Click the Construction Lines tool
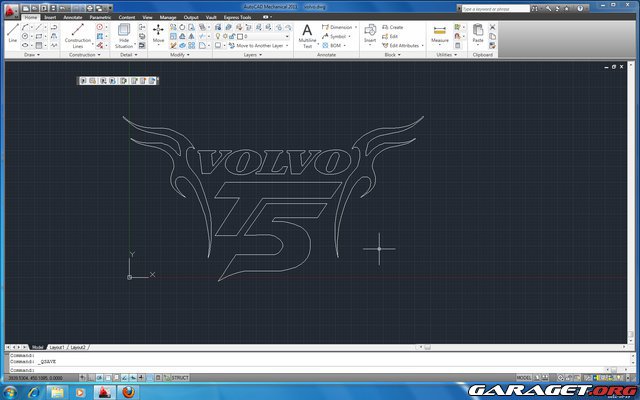 click(x=78, y=33)
